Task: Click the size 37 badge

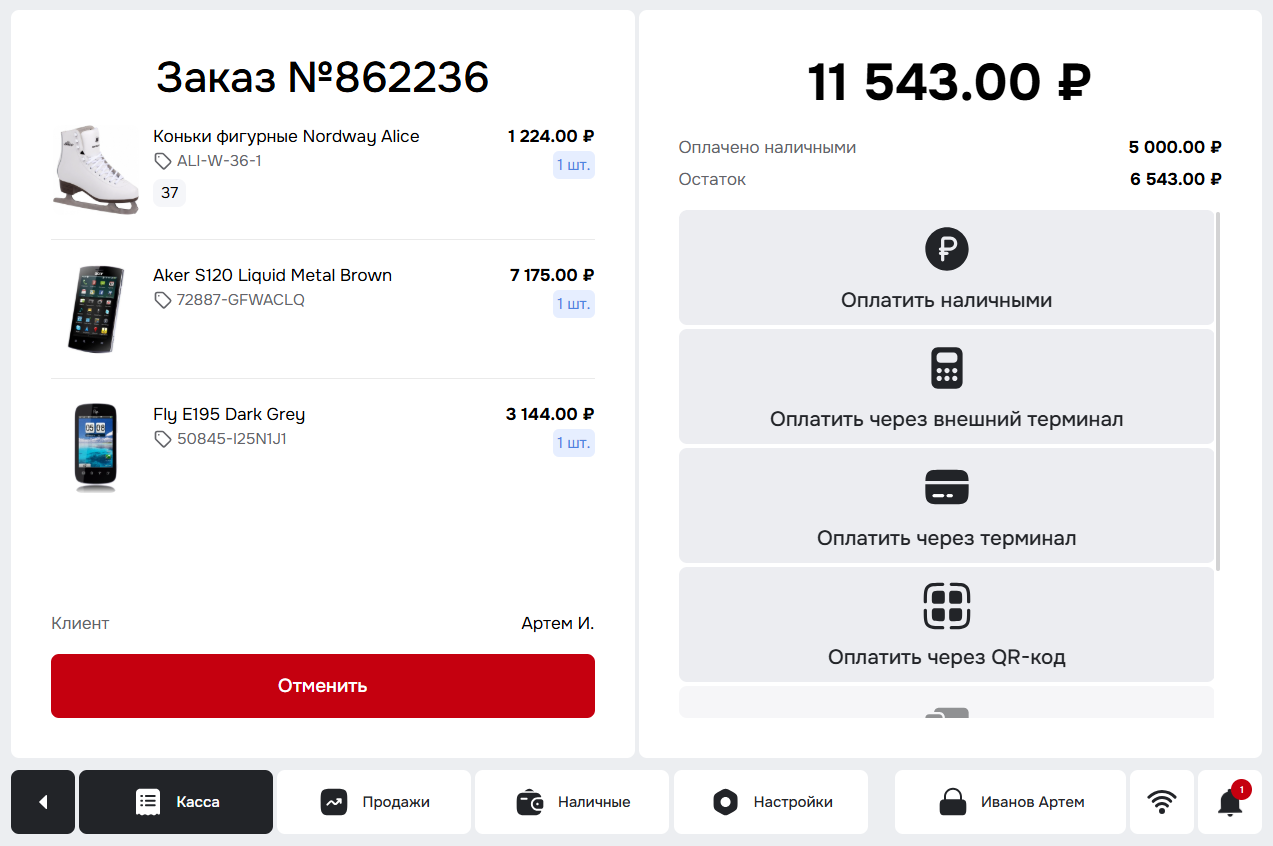Action: [169, 193]
